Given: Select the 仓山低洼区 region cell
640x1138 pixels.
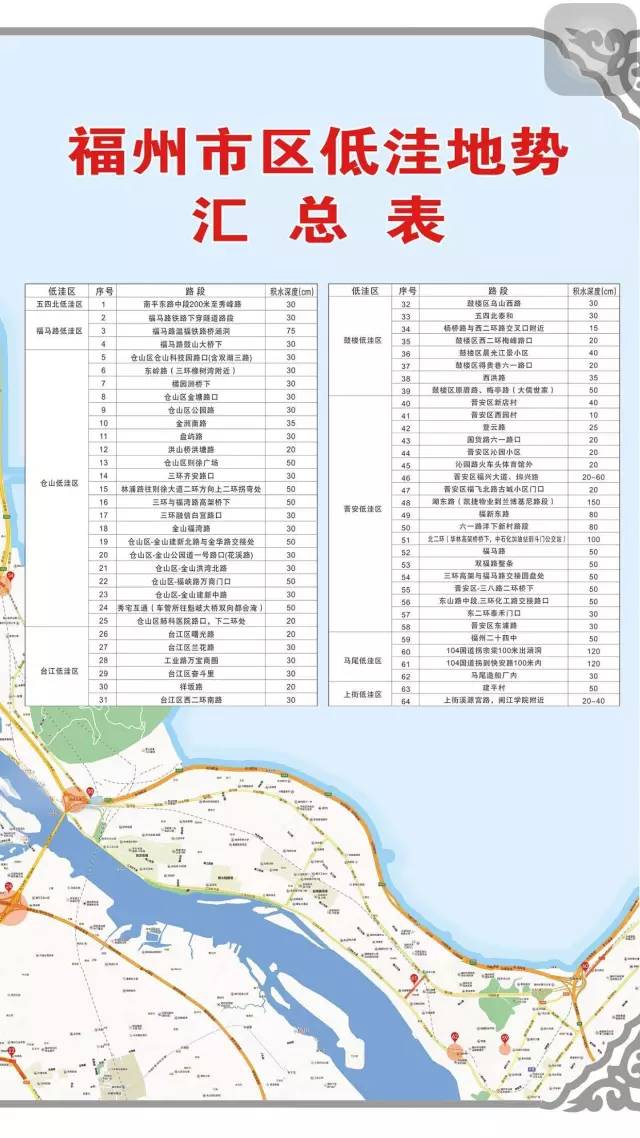Looking at the screenshot, I should [x=58, y=483].
